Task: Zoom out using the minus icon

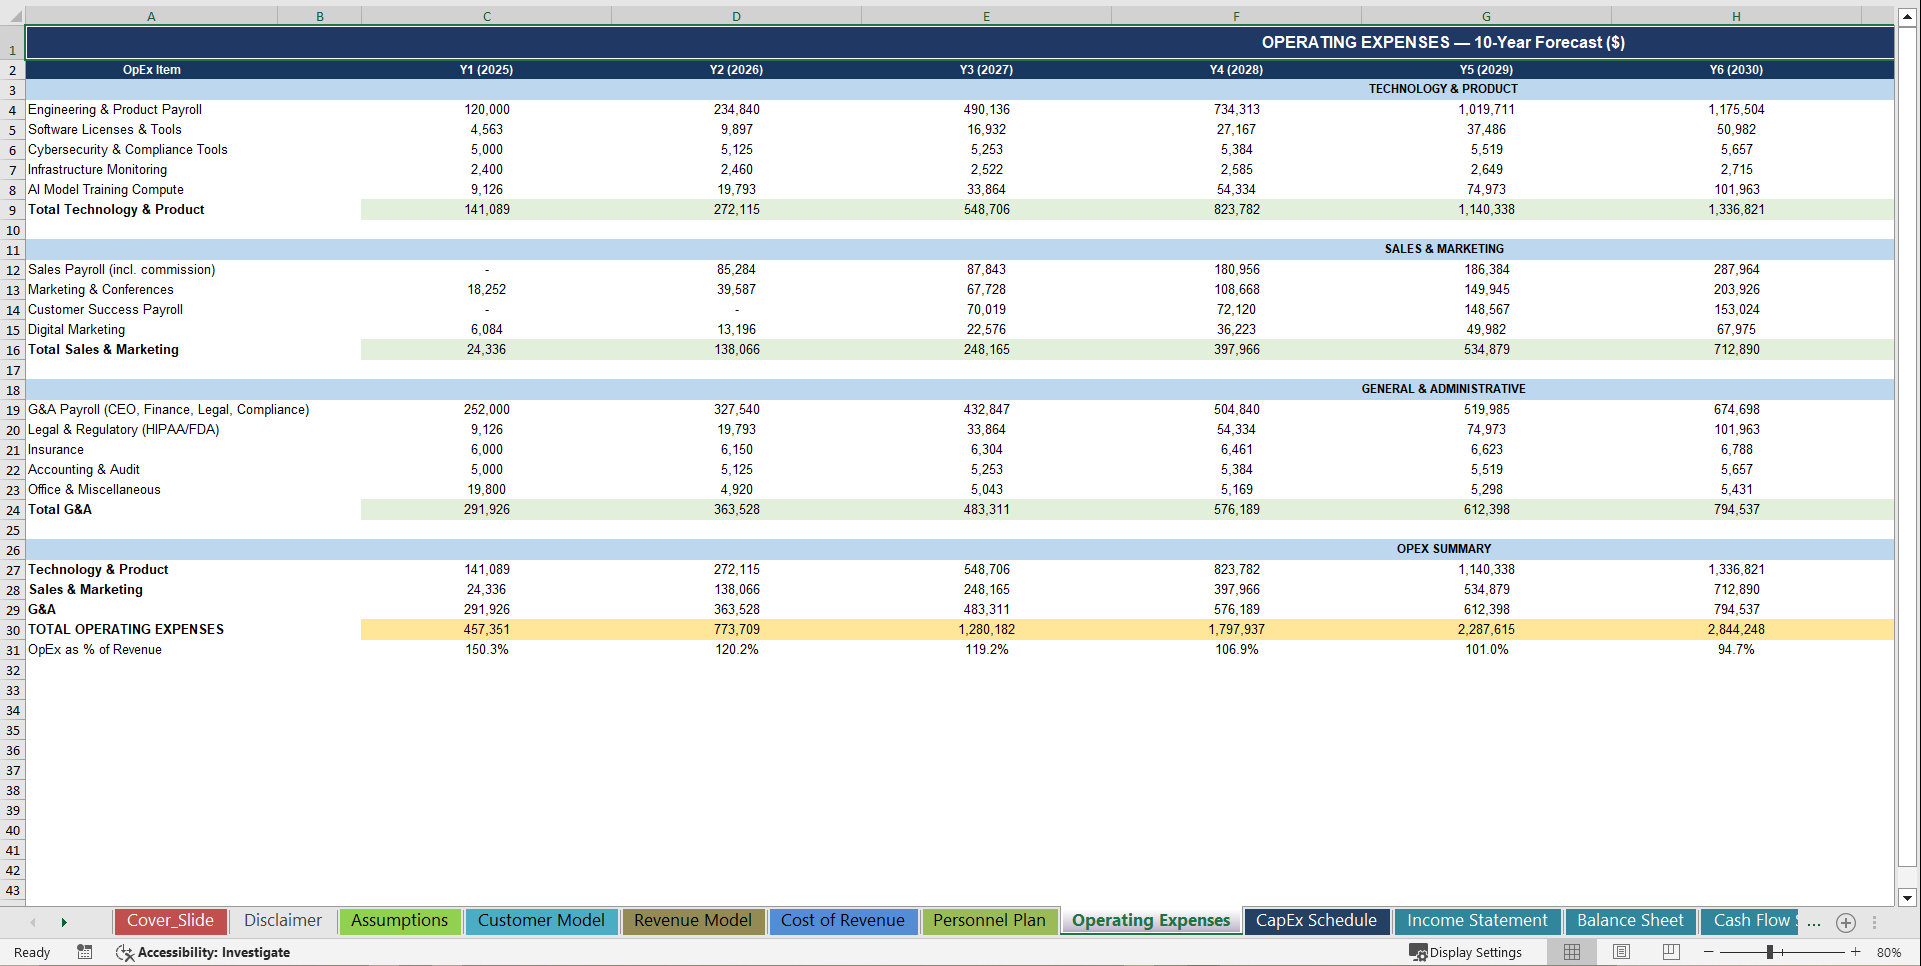Action: point(1710,952)
